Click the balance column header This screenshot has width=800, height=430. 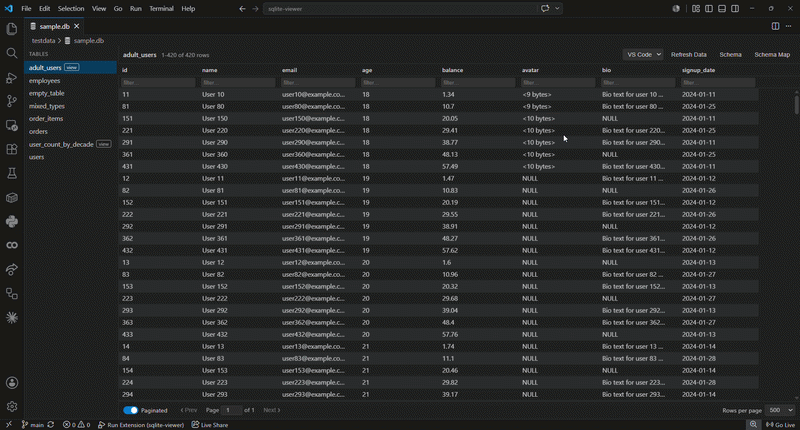453,70
